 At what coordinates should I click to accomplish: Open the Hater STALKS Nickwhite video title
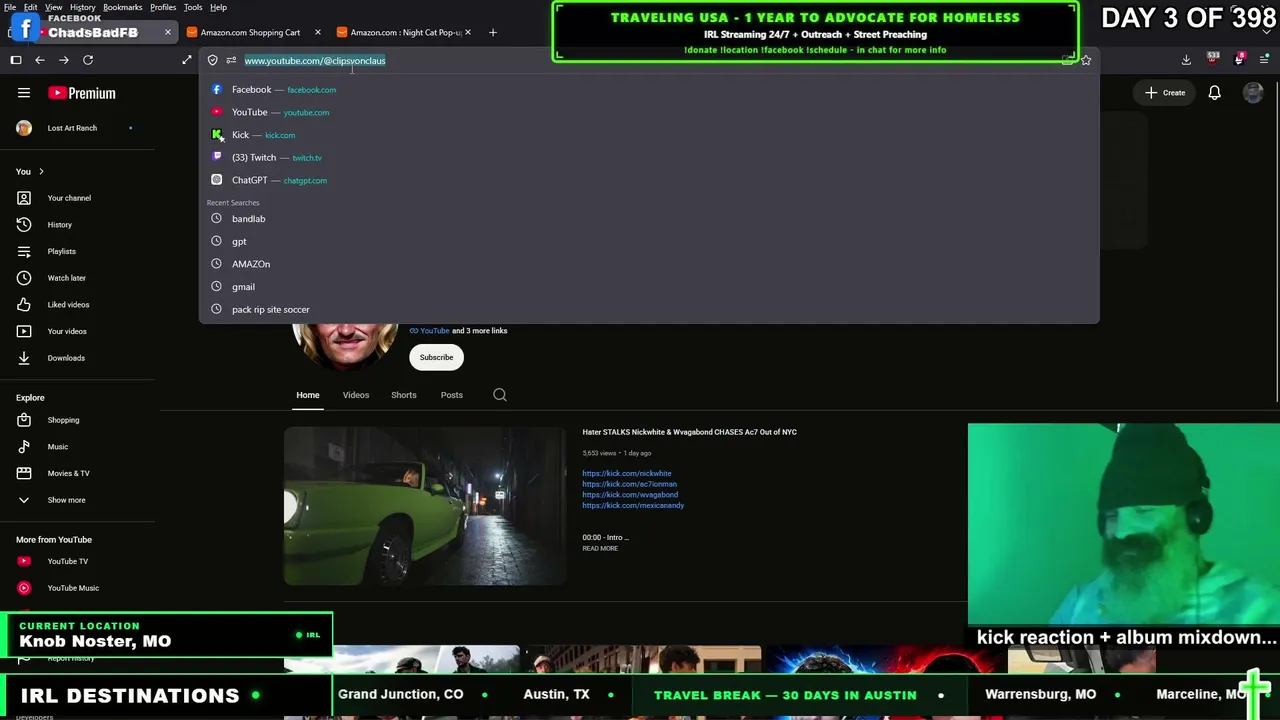tap(690, 432)
